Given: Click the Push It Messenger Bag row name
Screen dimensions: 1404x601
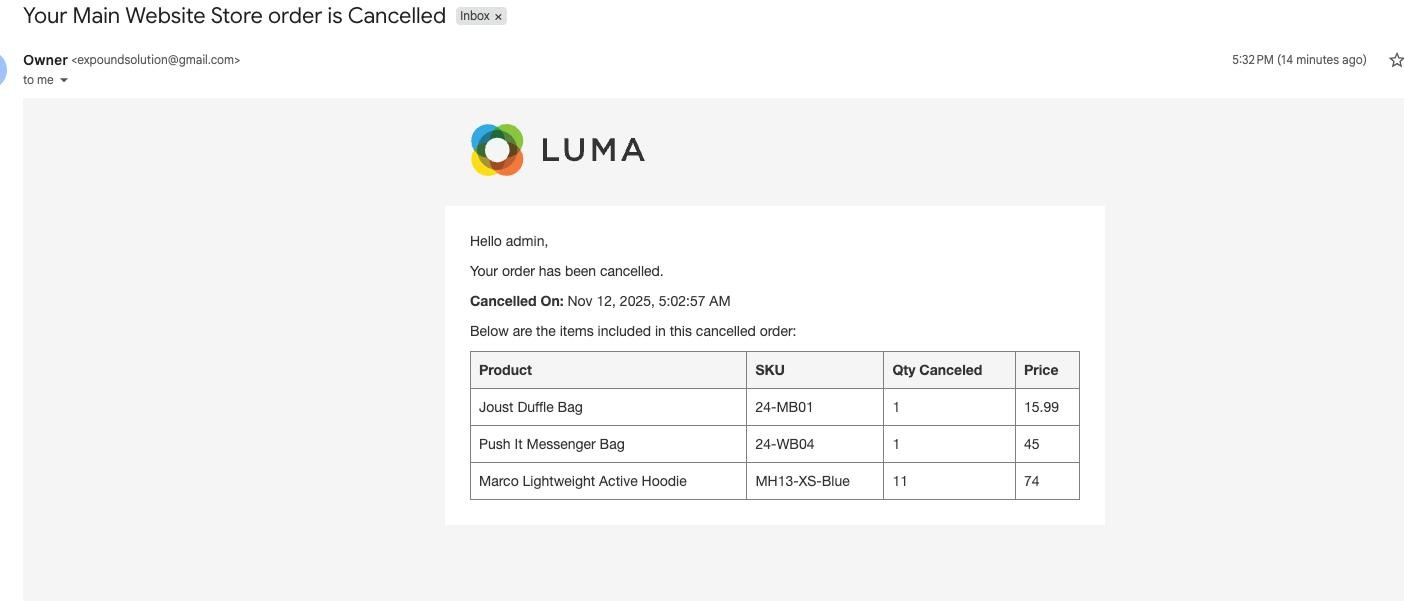Looking at the screenshot, I should [551, 444].
